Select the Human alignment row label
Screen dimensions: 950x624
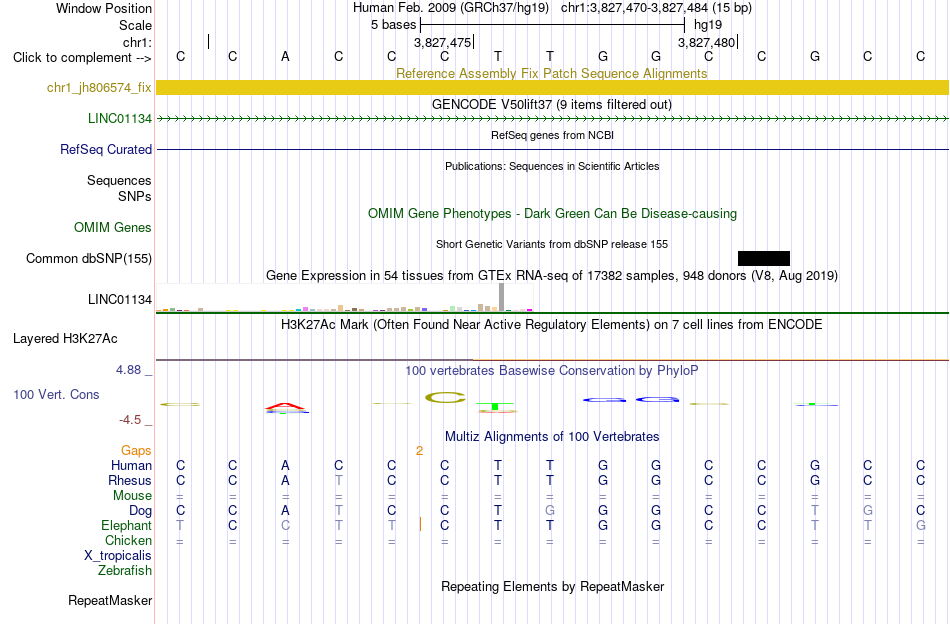[131, 465]
